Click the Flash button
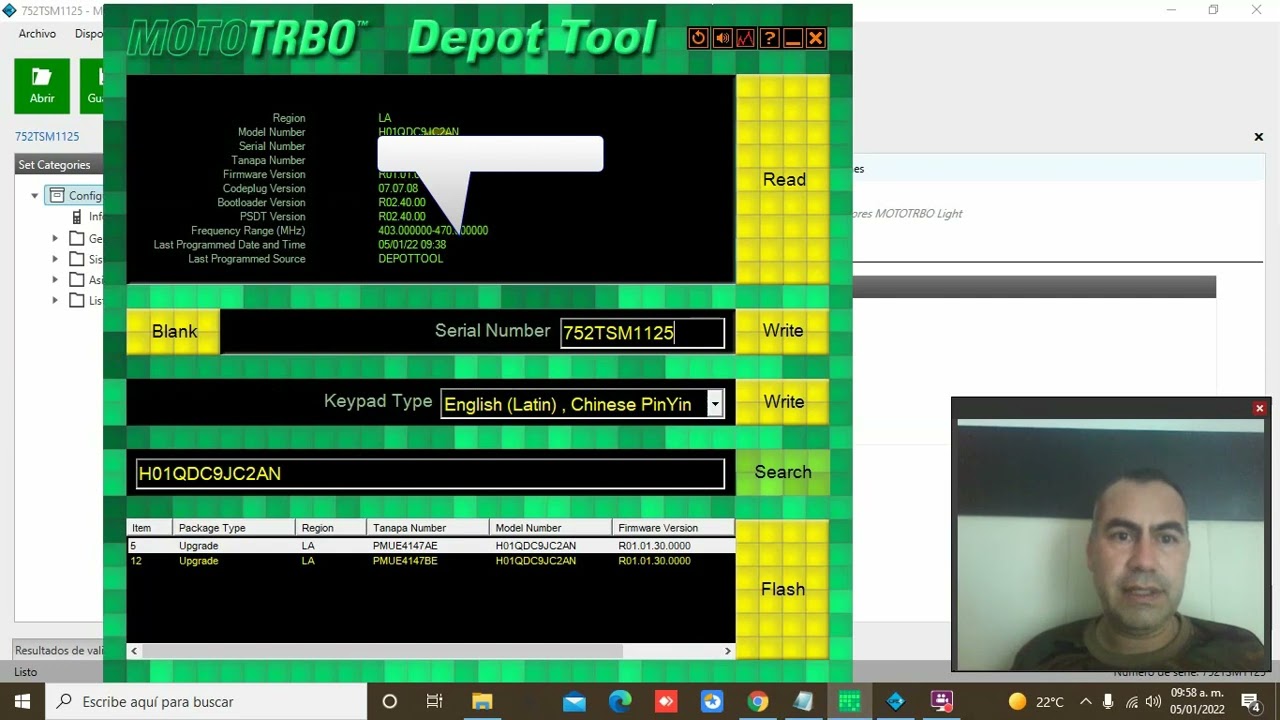Image resolution: width=1280 pixels, height=720 pixels. coord(783,589)
